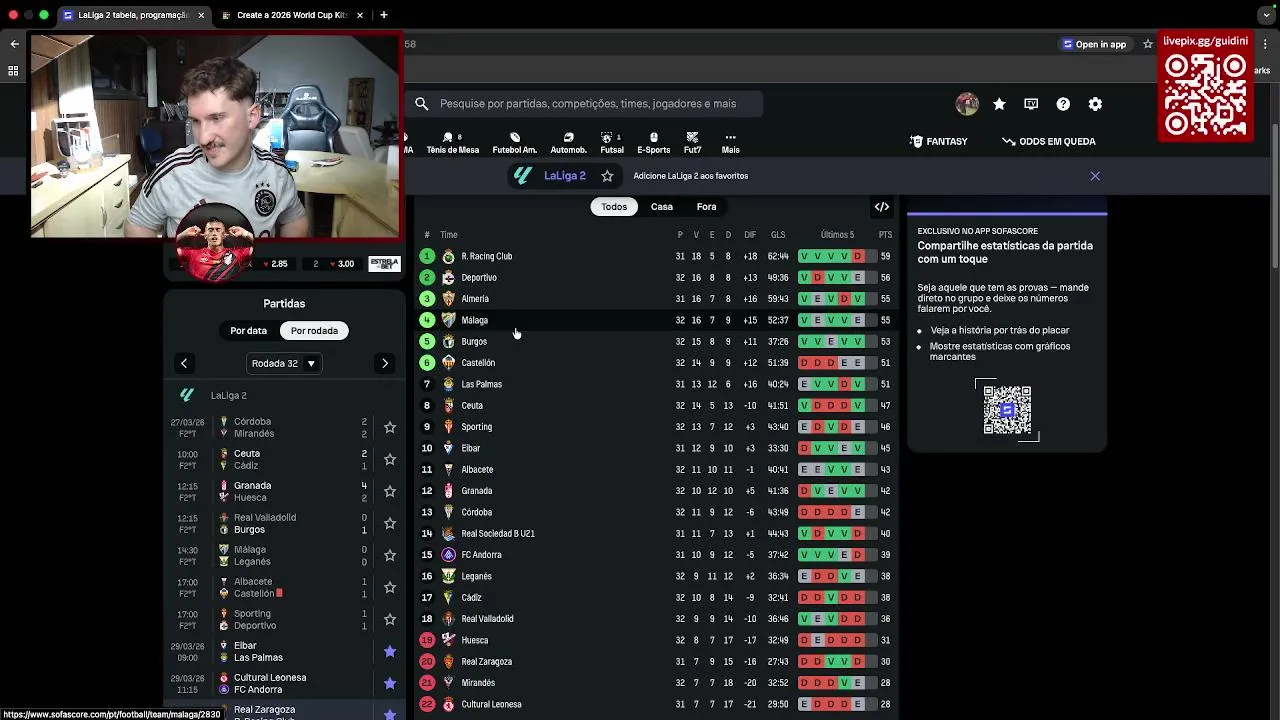The image size is (1280, 720).
Task: Open Automob. motorsport category
Action: [568, 143]
